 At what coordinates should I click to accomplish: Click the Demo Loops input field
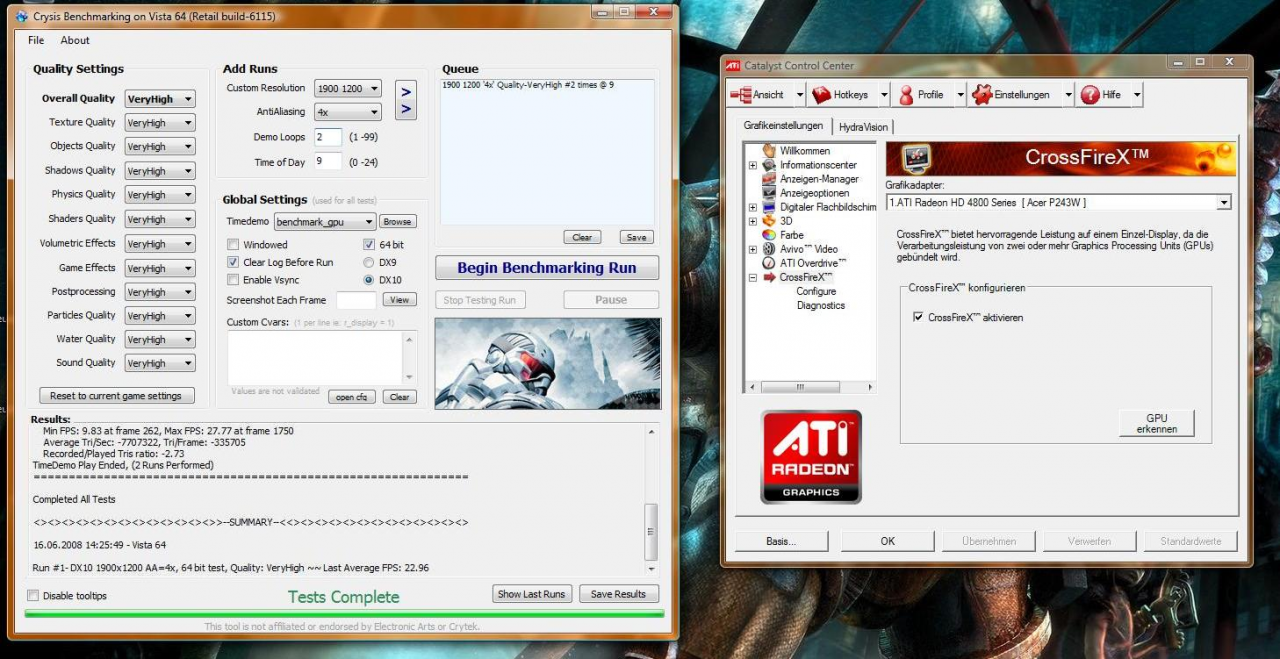[328, 137]
